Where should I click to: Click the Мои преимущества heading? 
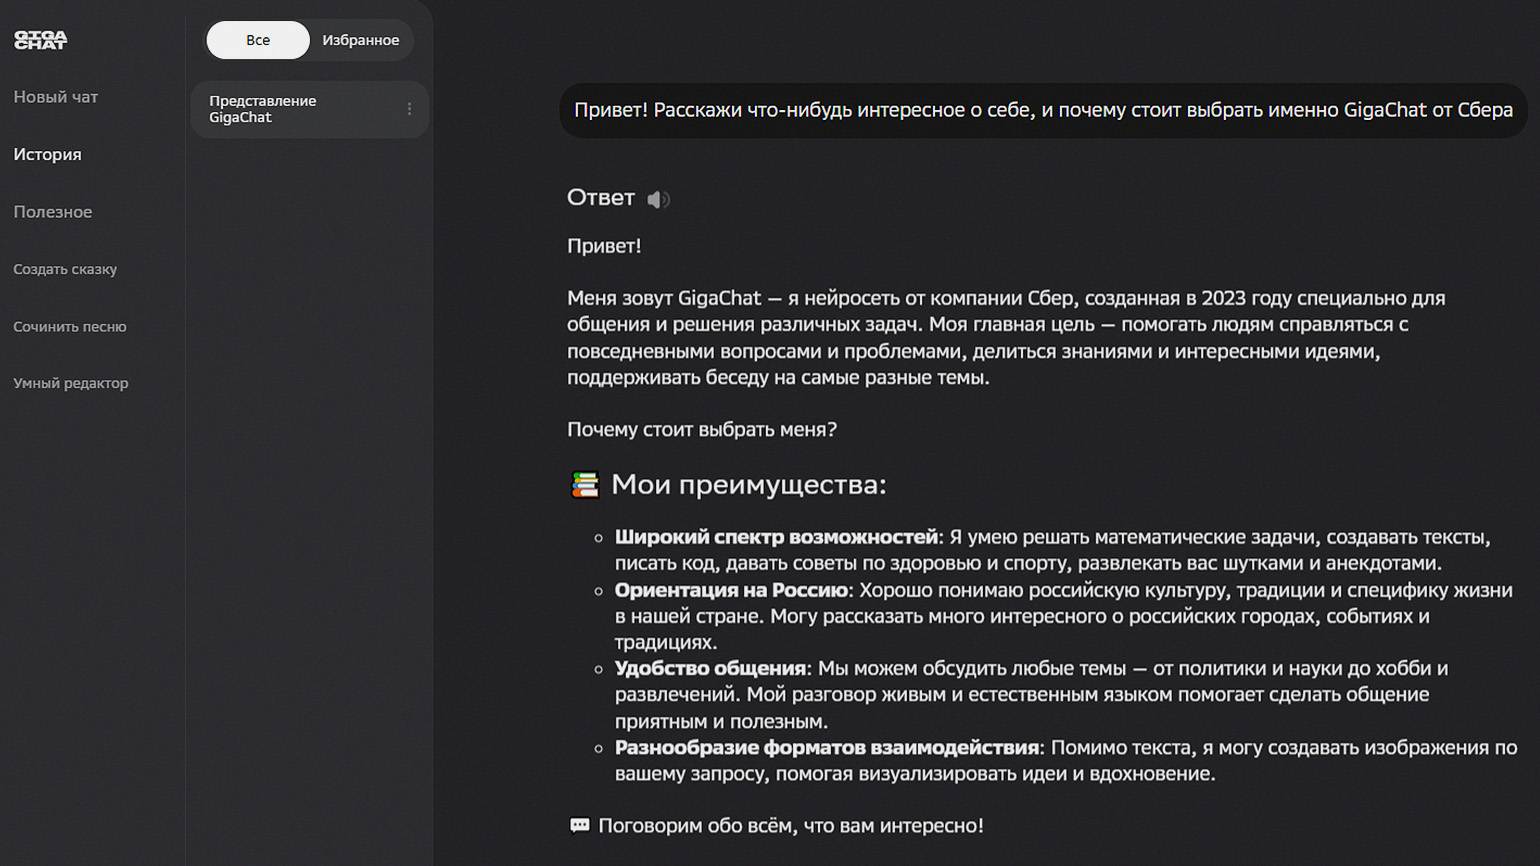click(748, 485)
